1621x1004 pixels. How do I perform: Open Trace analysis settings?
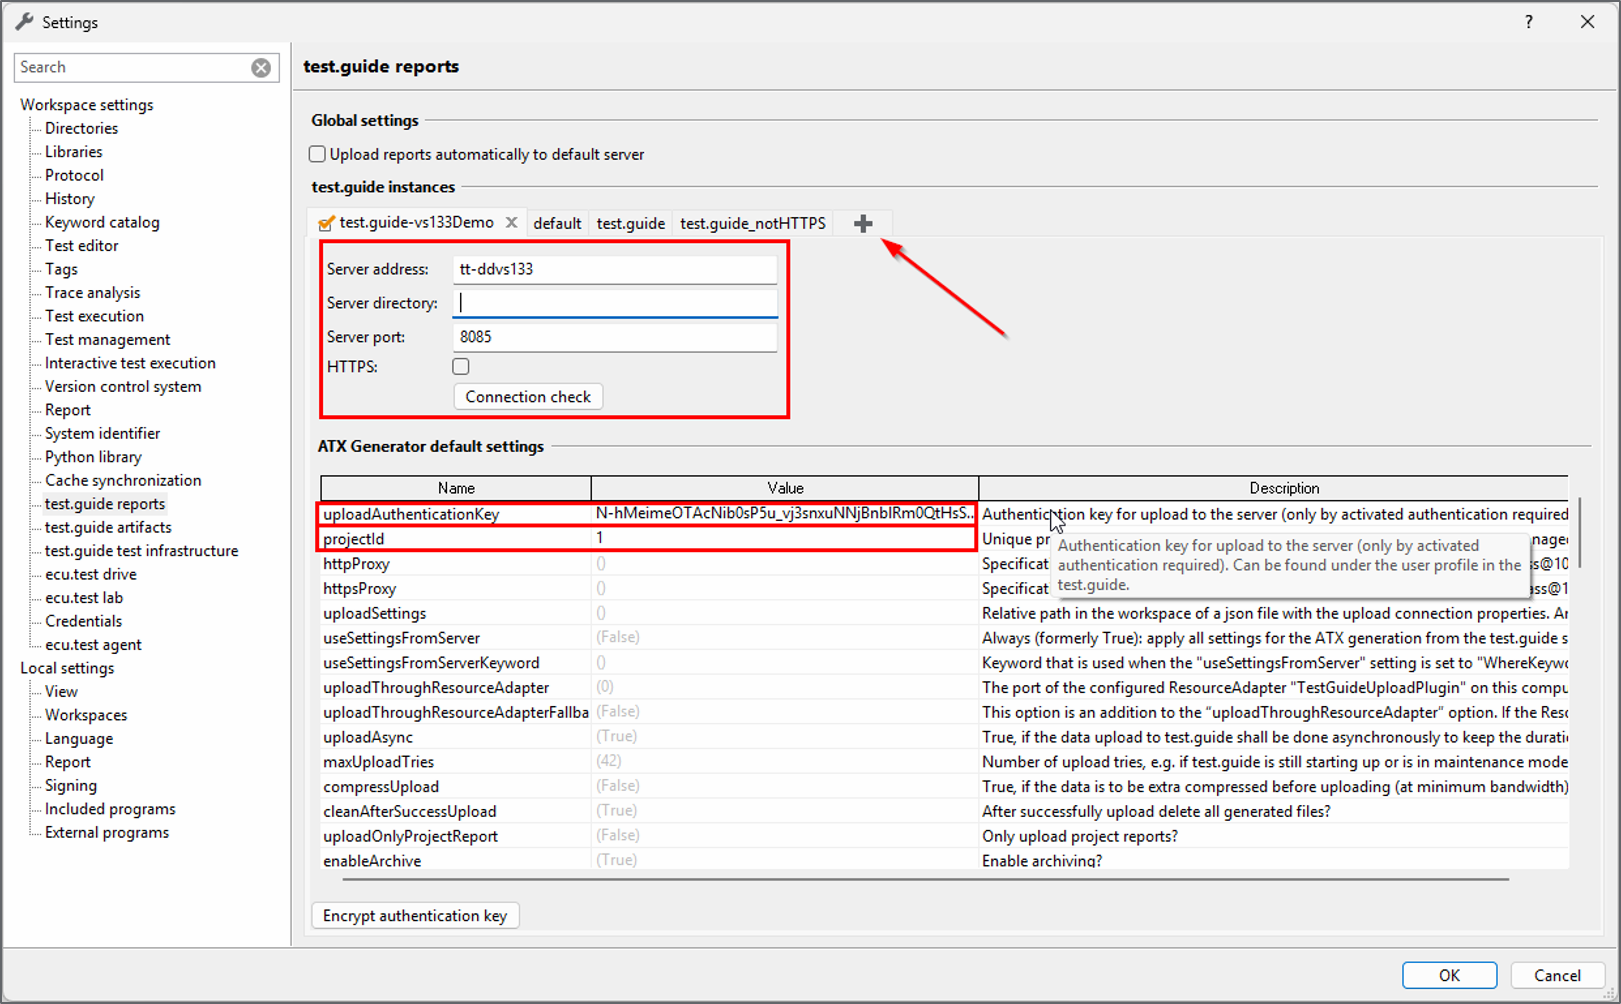(x=92, y=292)
